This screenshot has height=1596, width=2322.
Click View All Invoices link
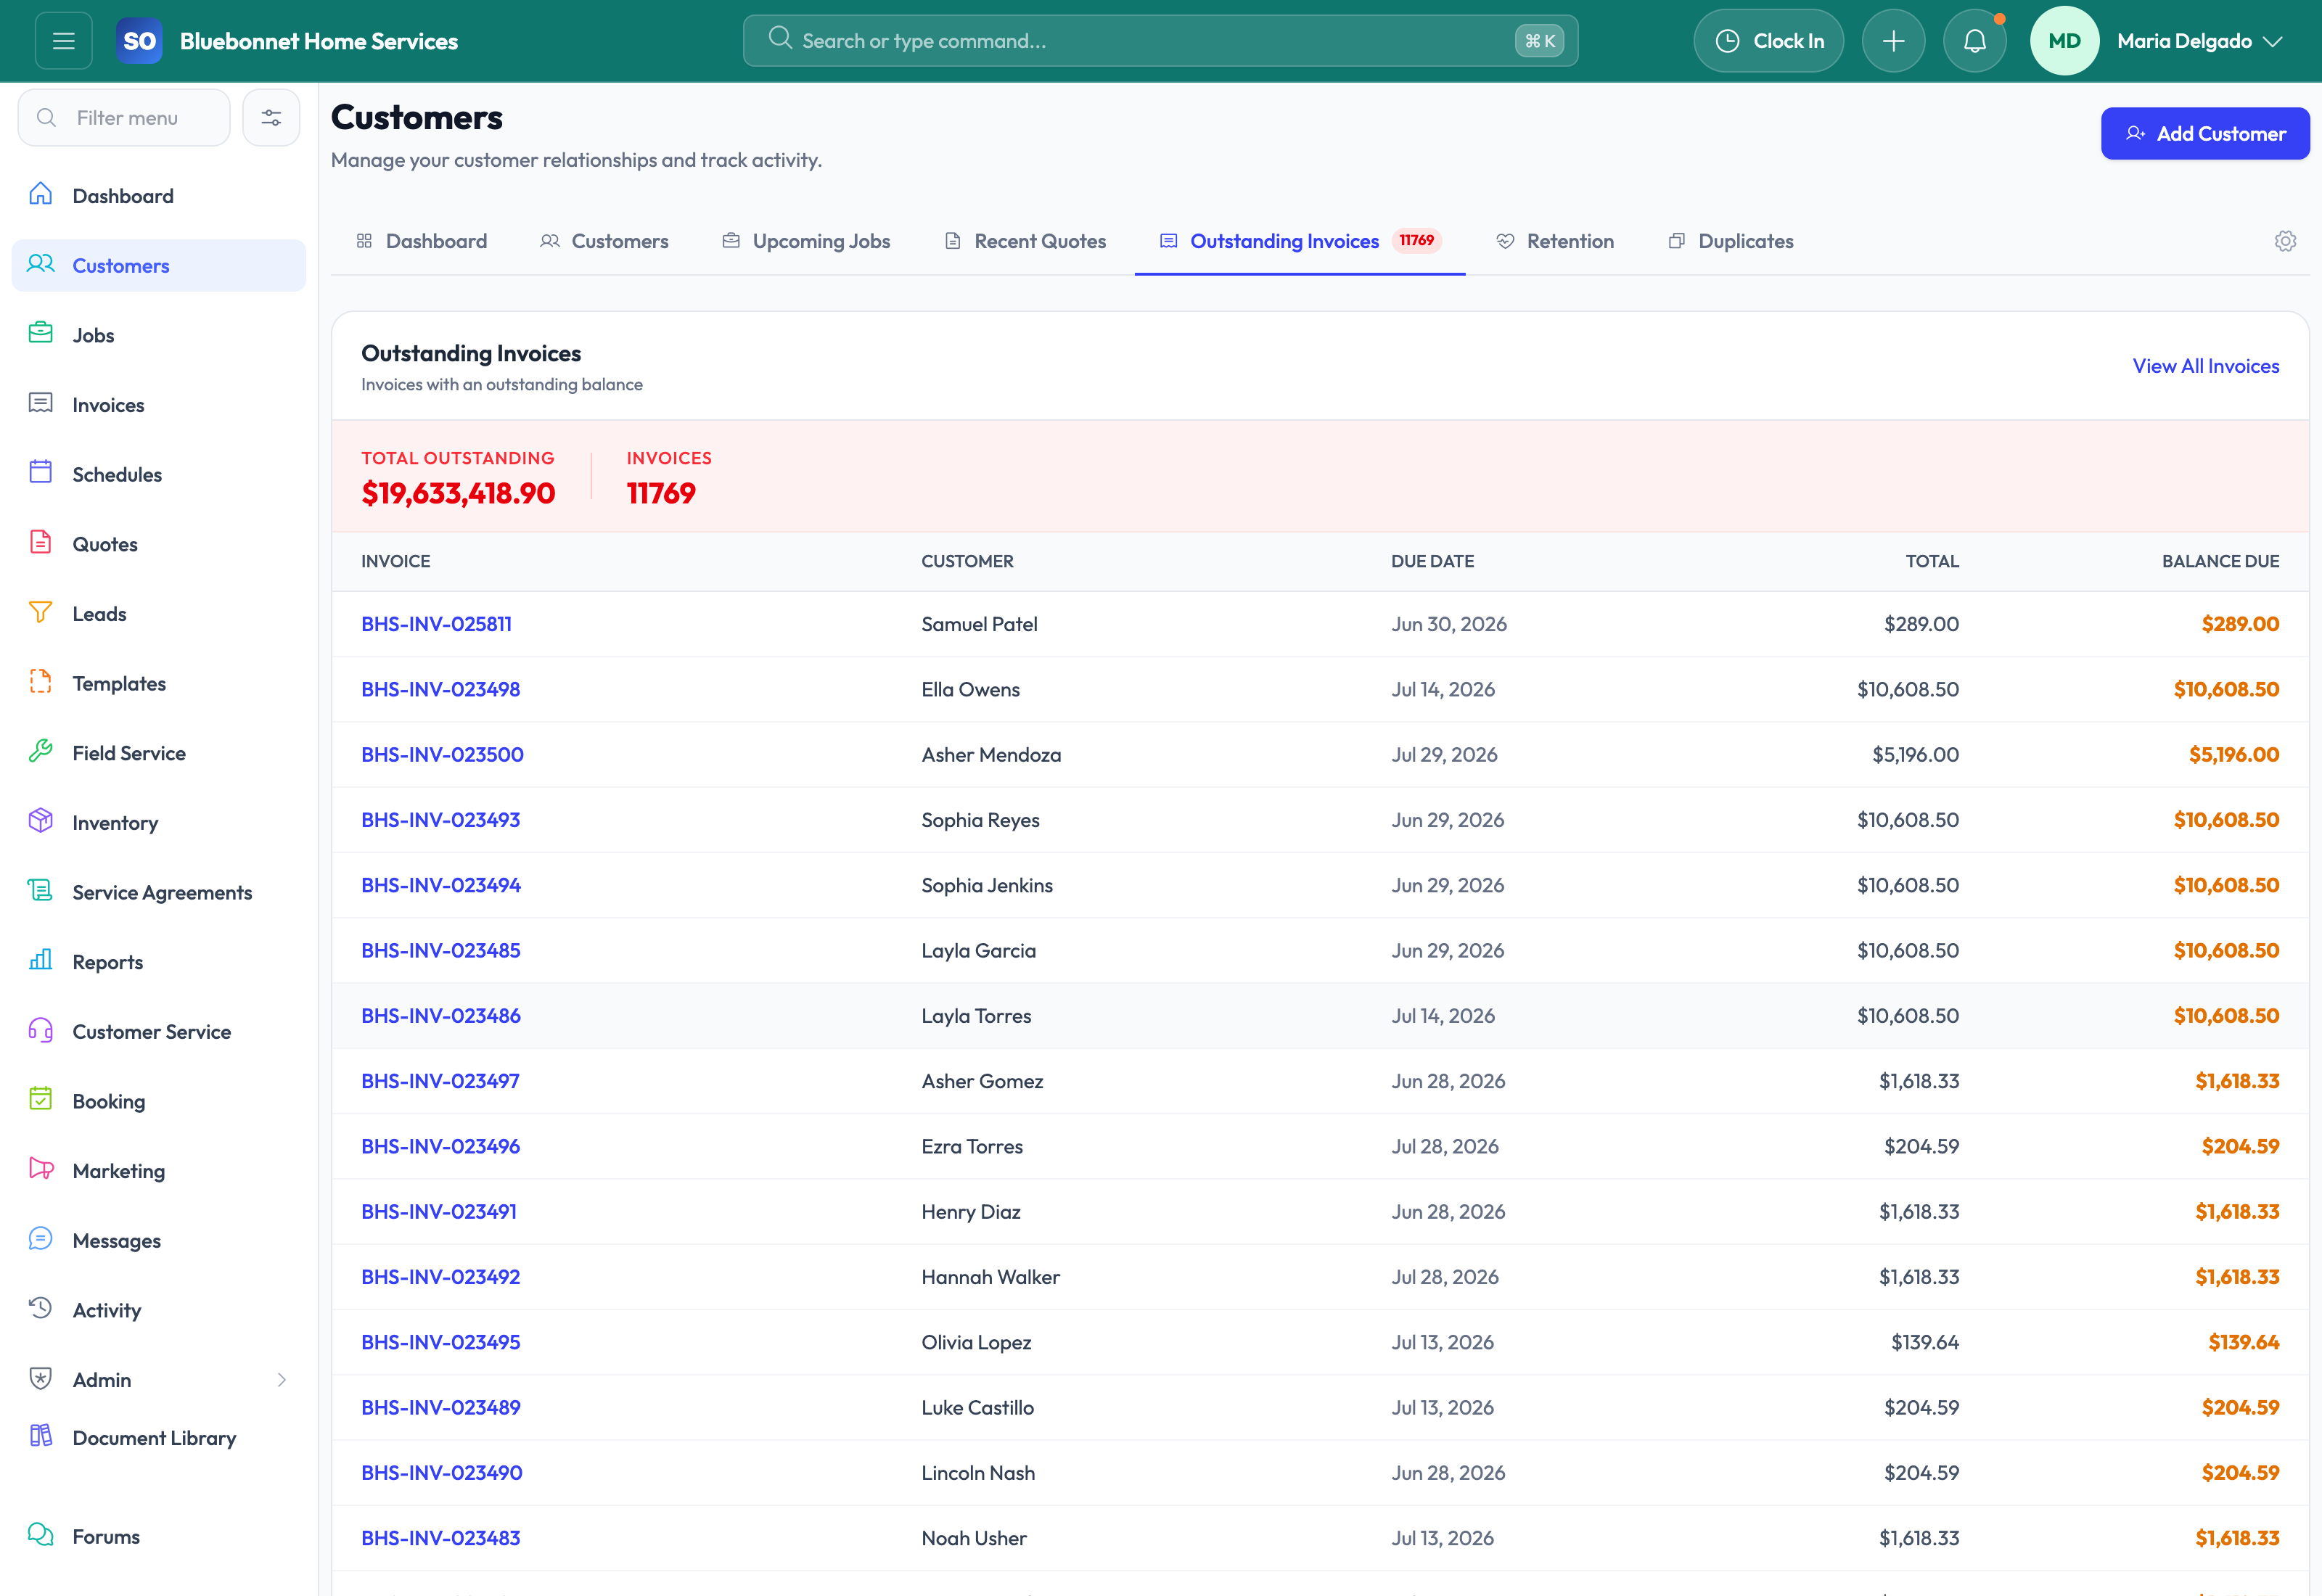point(2206,366)
